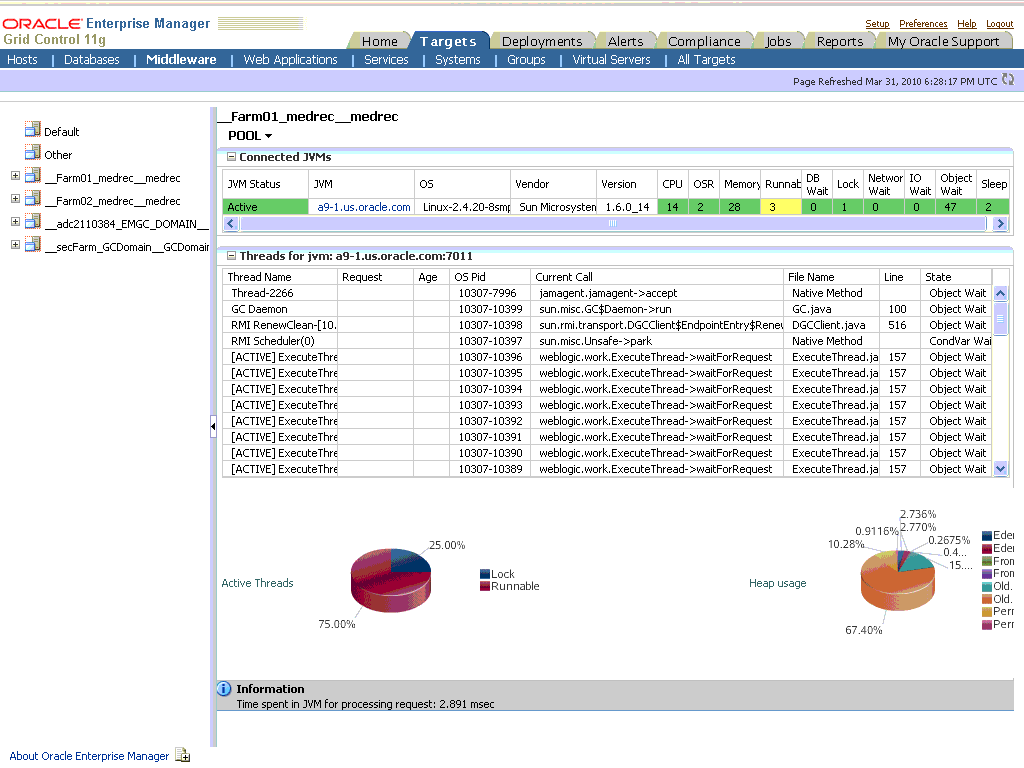Open the My Oracle Support tab

[x=943, y=41]
